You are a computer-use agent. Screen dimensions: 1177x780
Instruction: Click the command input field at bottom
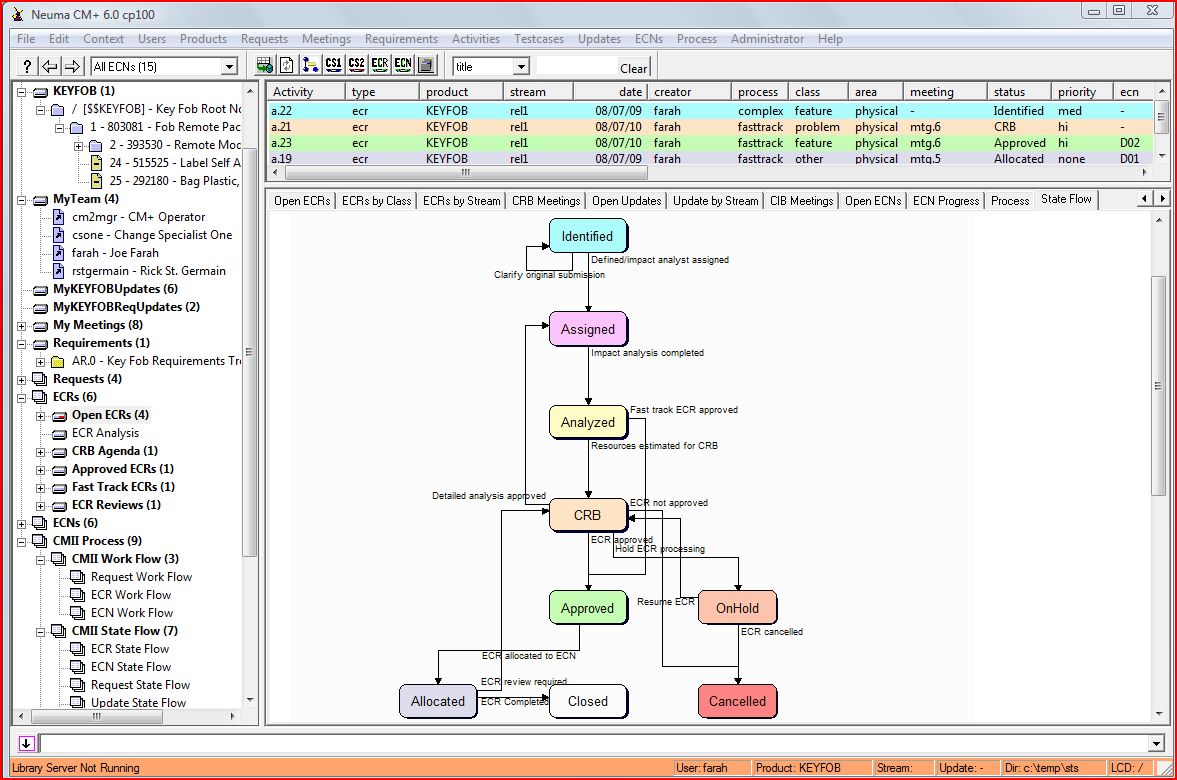pyautogui.click(x=594, y=743)
